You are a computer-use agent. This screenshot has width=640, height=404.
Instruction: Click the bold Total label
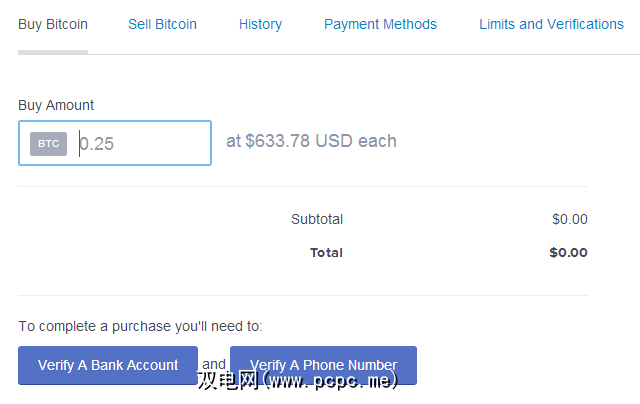tap(326, 252)
